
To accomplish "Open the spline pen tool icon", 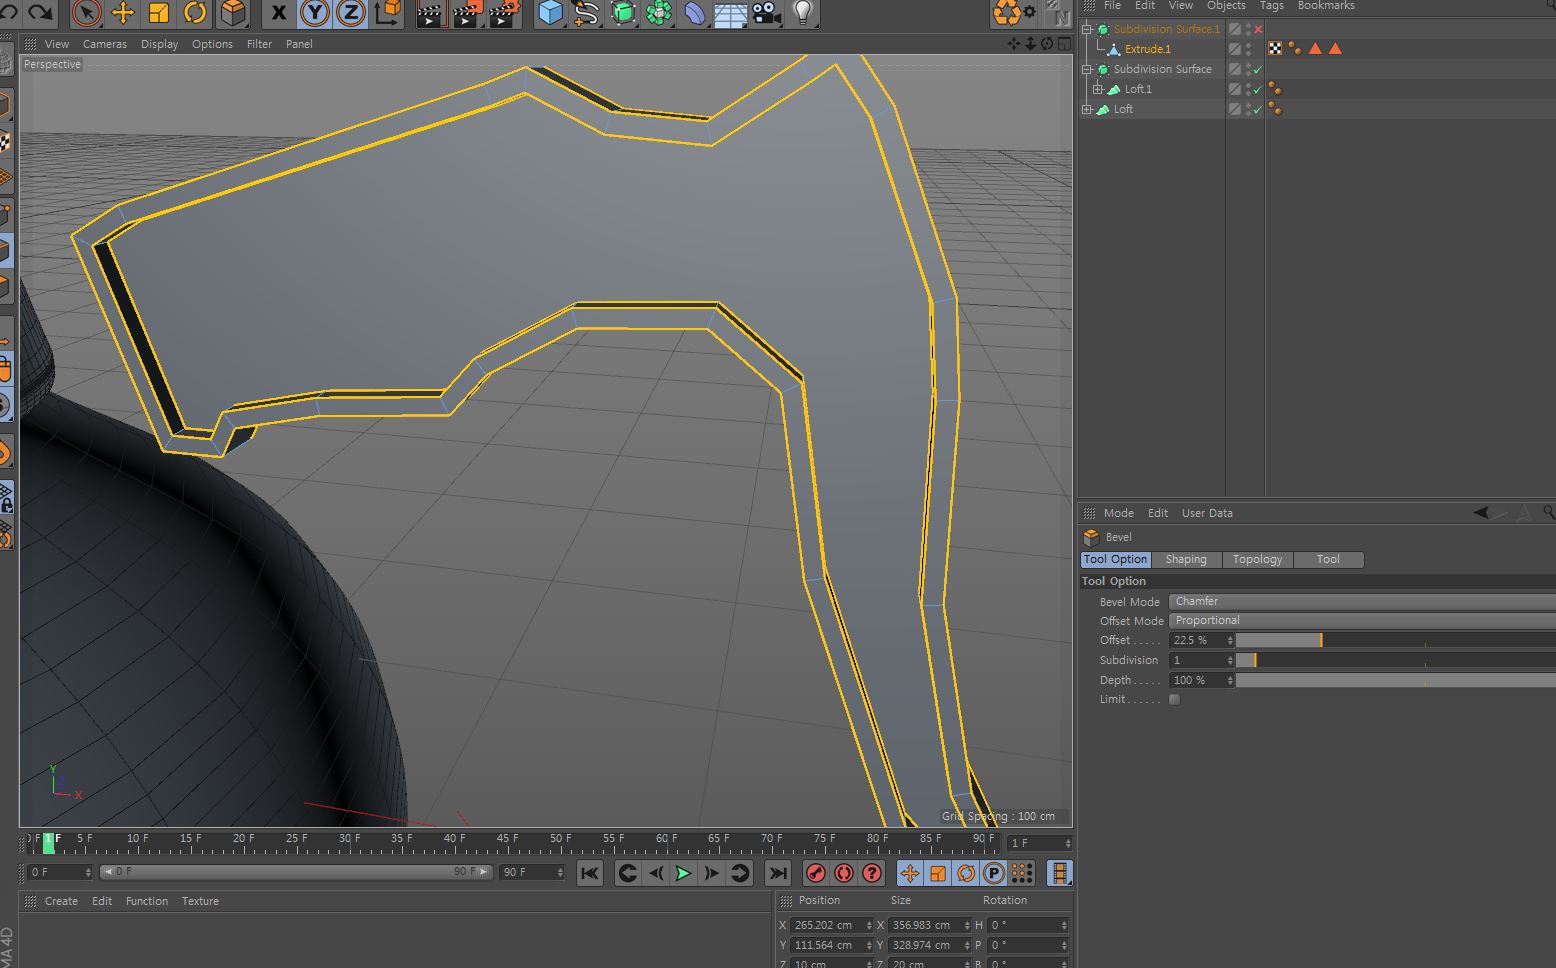I will [x=586, y=13].
